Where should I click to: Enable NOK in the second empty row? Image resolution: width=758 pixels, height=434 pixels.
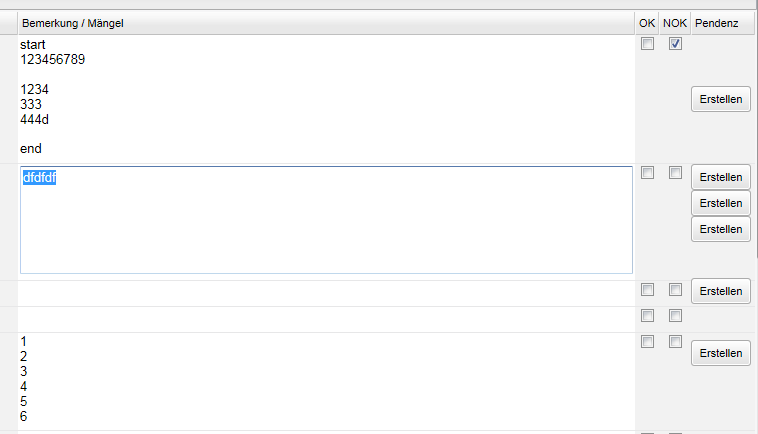675,316
